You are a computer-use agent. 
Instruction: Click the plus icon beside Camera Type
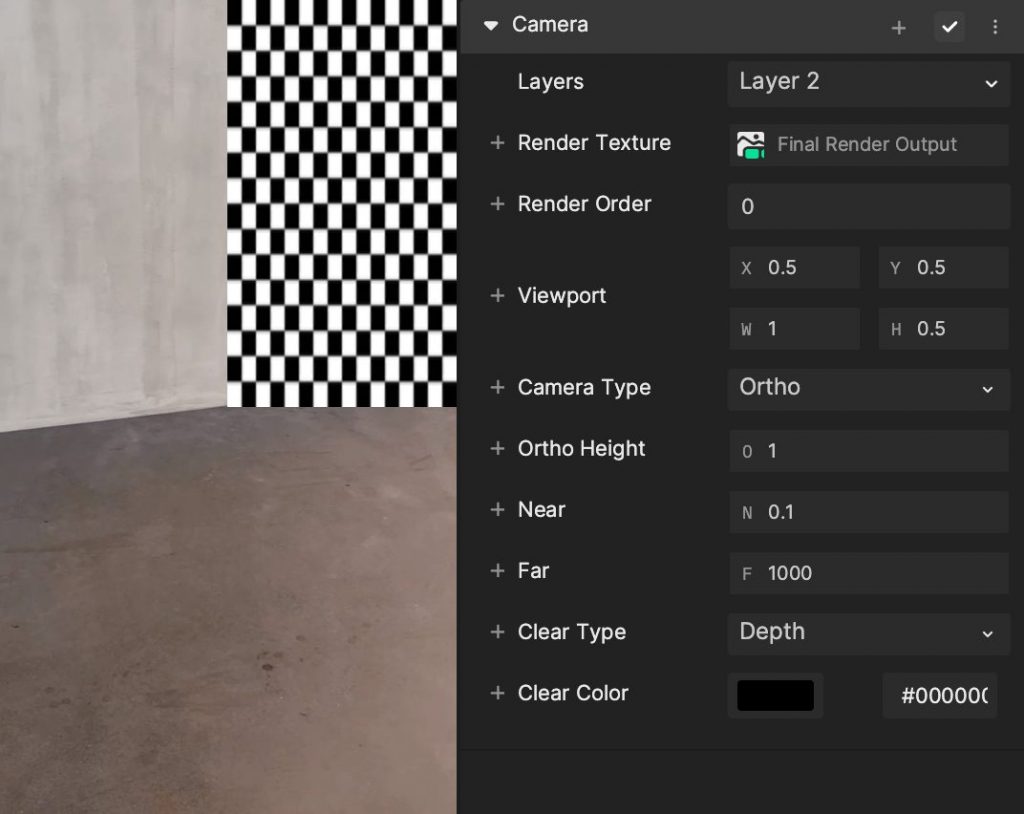click(x=498, y=387)
